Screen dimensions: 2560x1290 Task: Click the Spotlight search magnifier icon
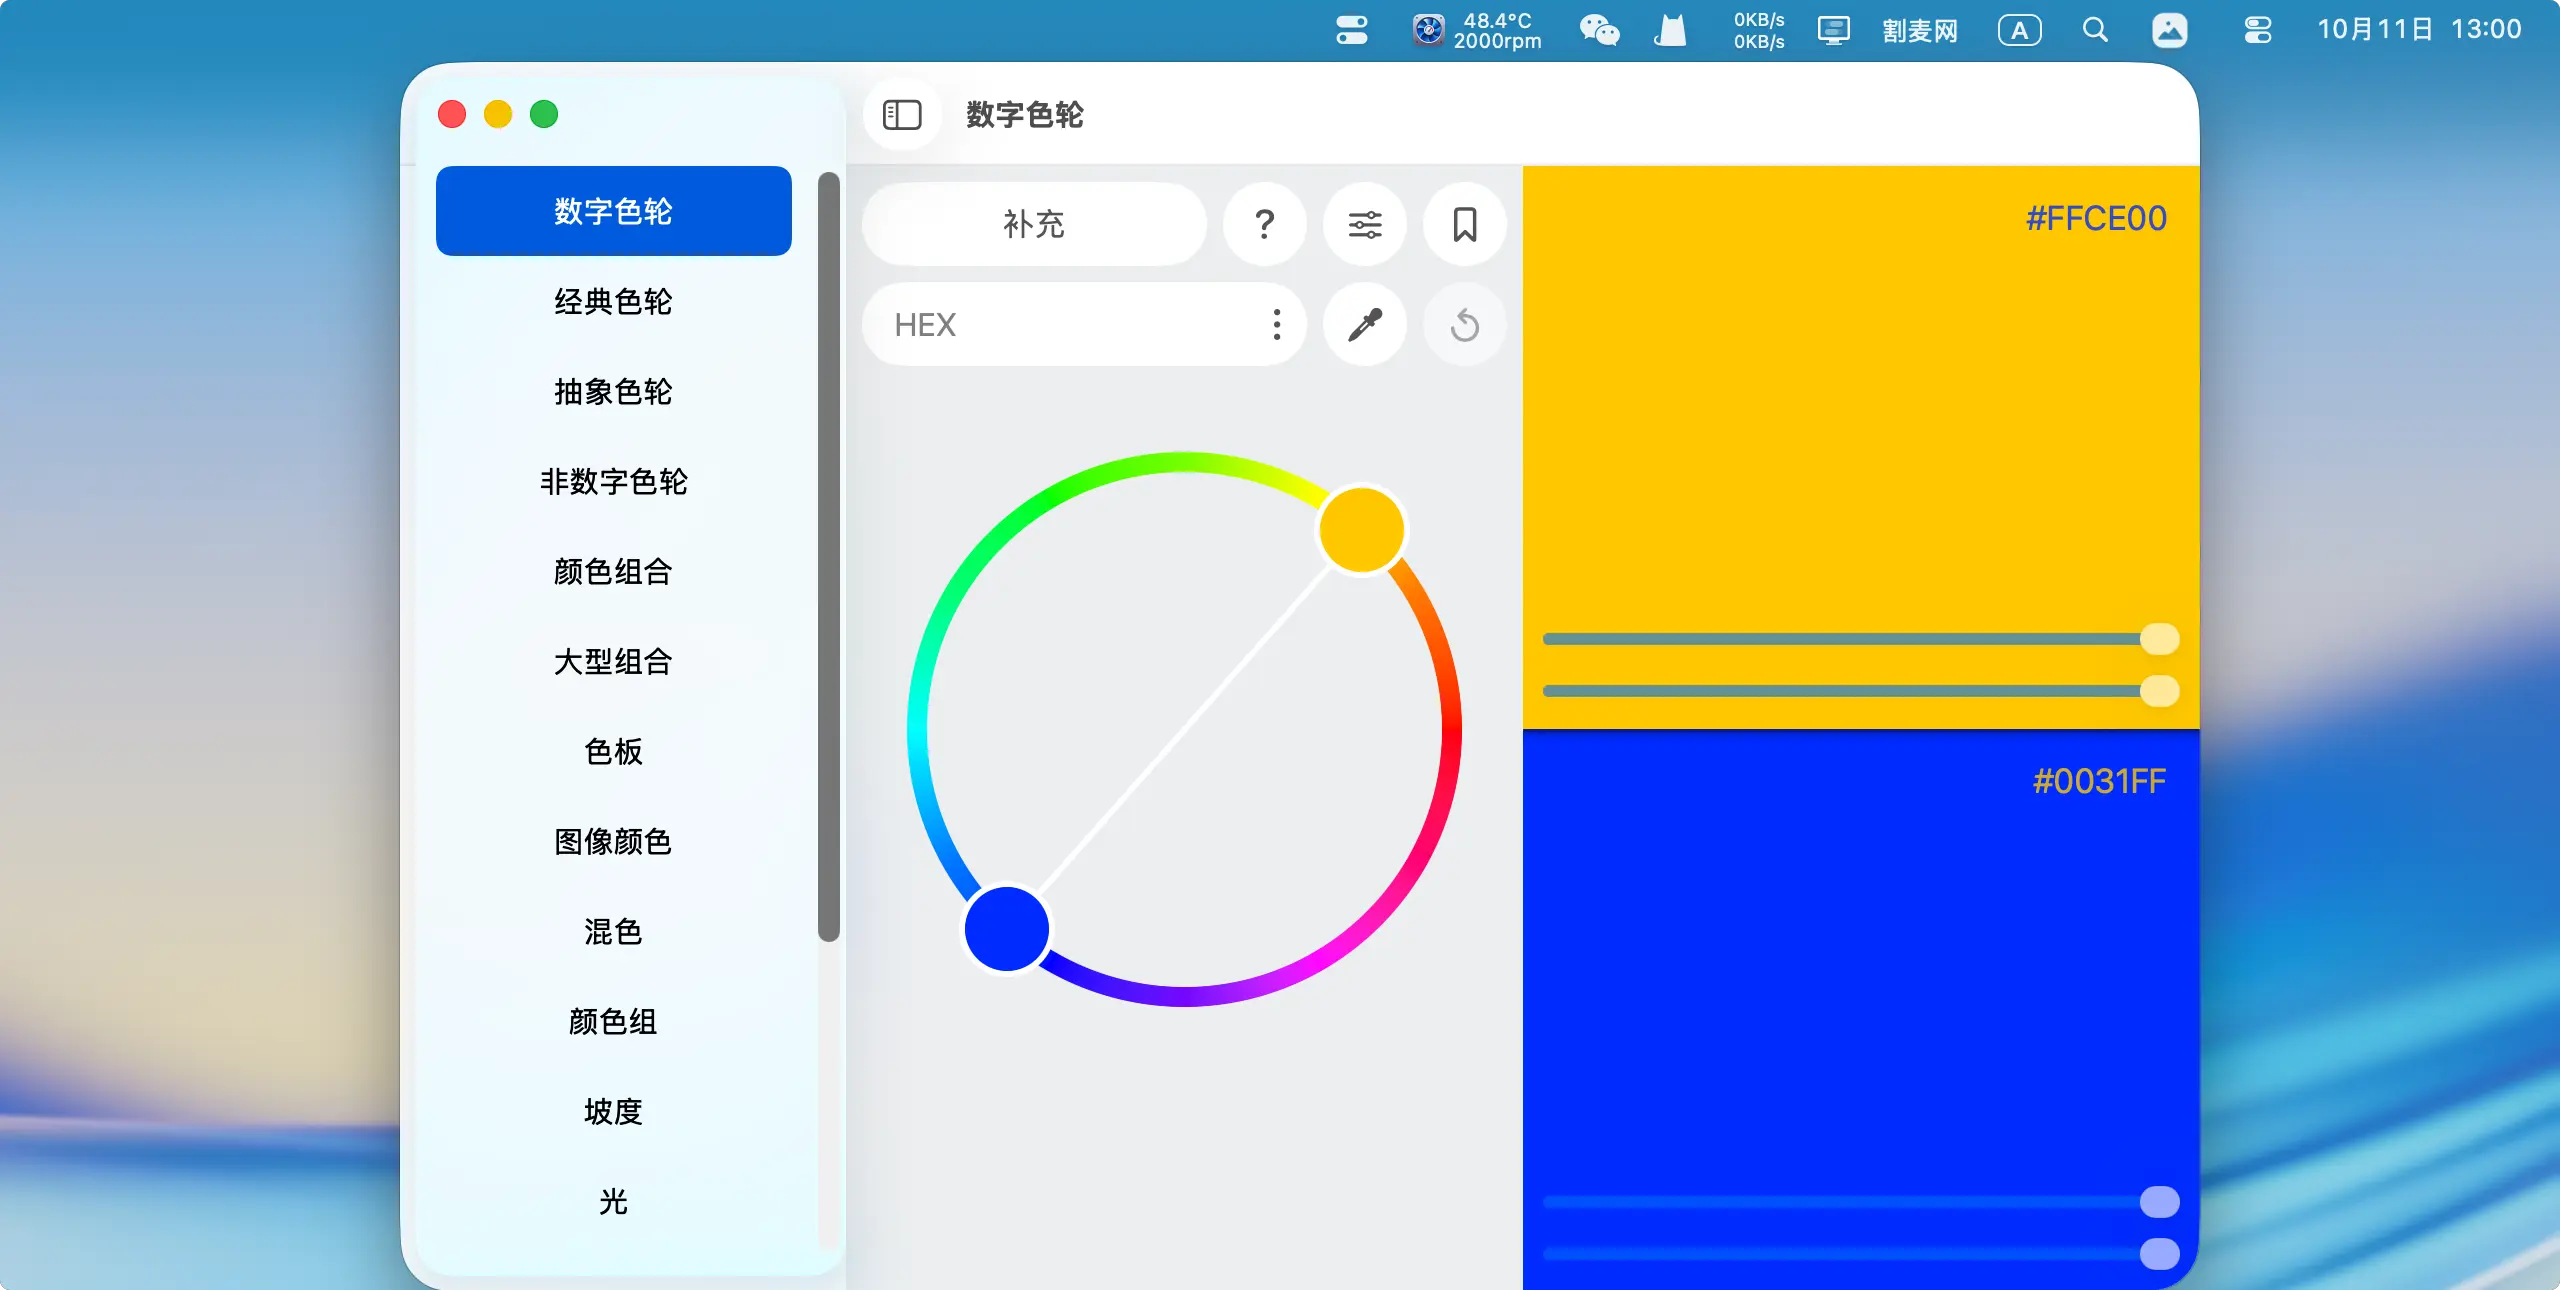point(2095,30)
